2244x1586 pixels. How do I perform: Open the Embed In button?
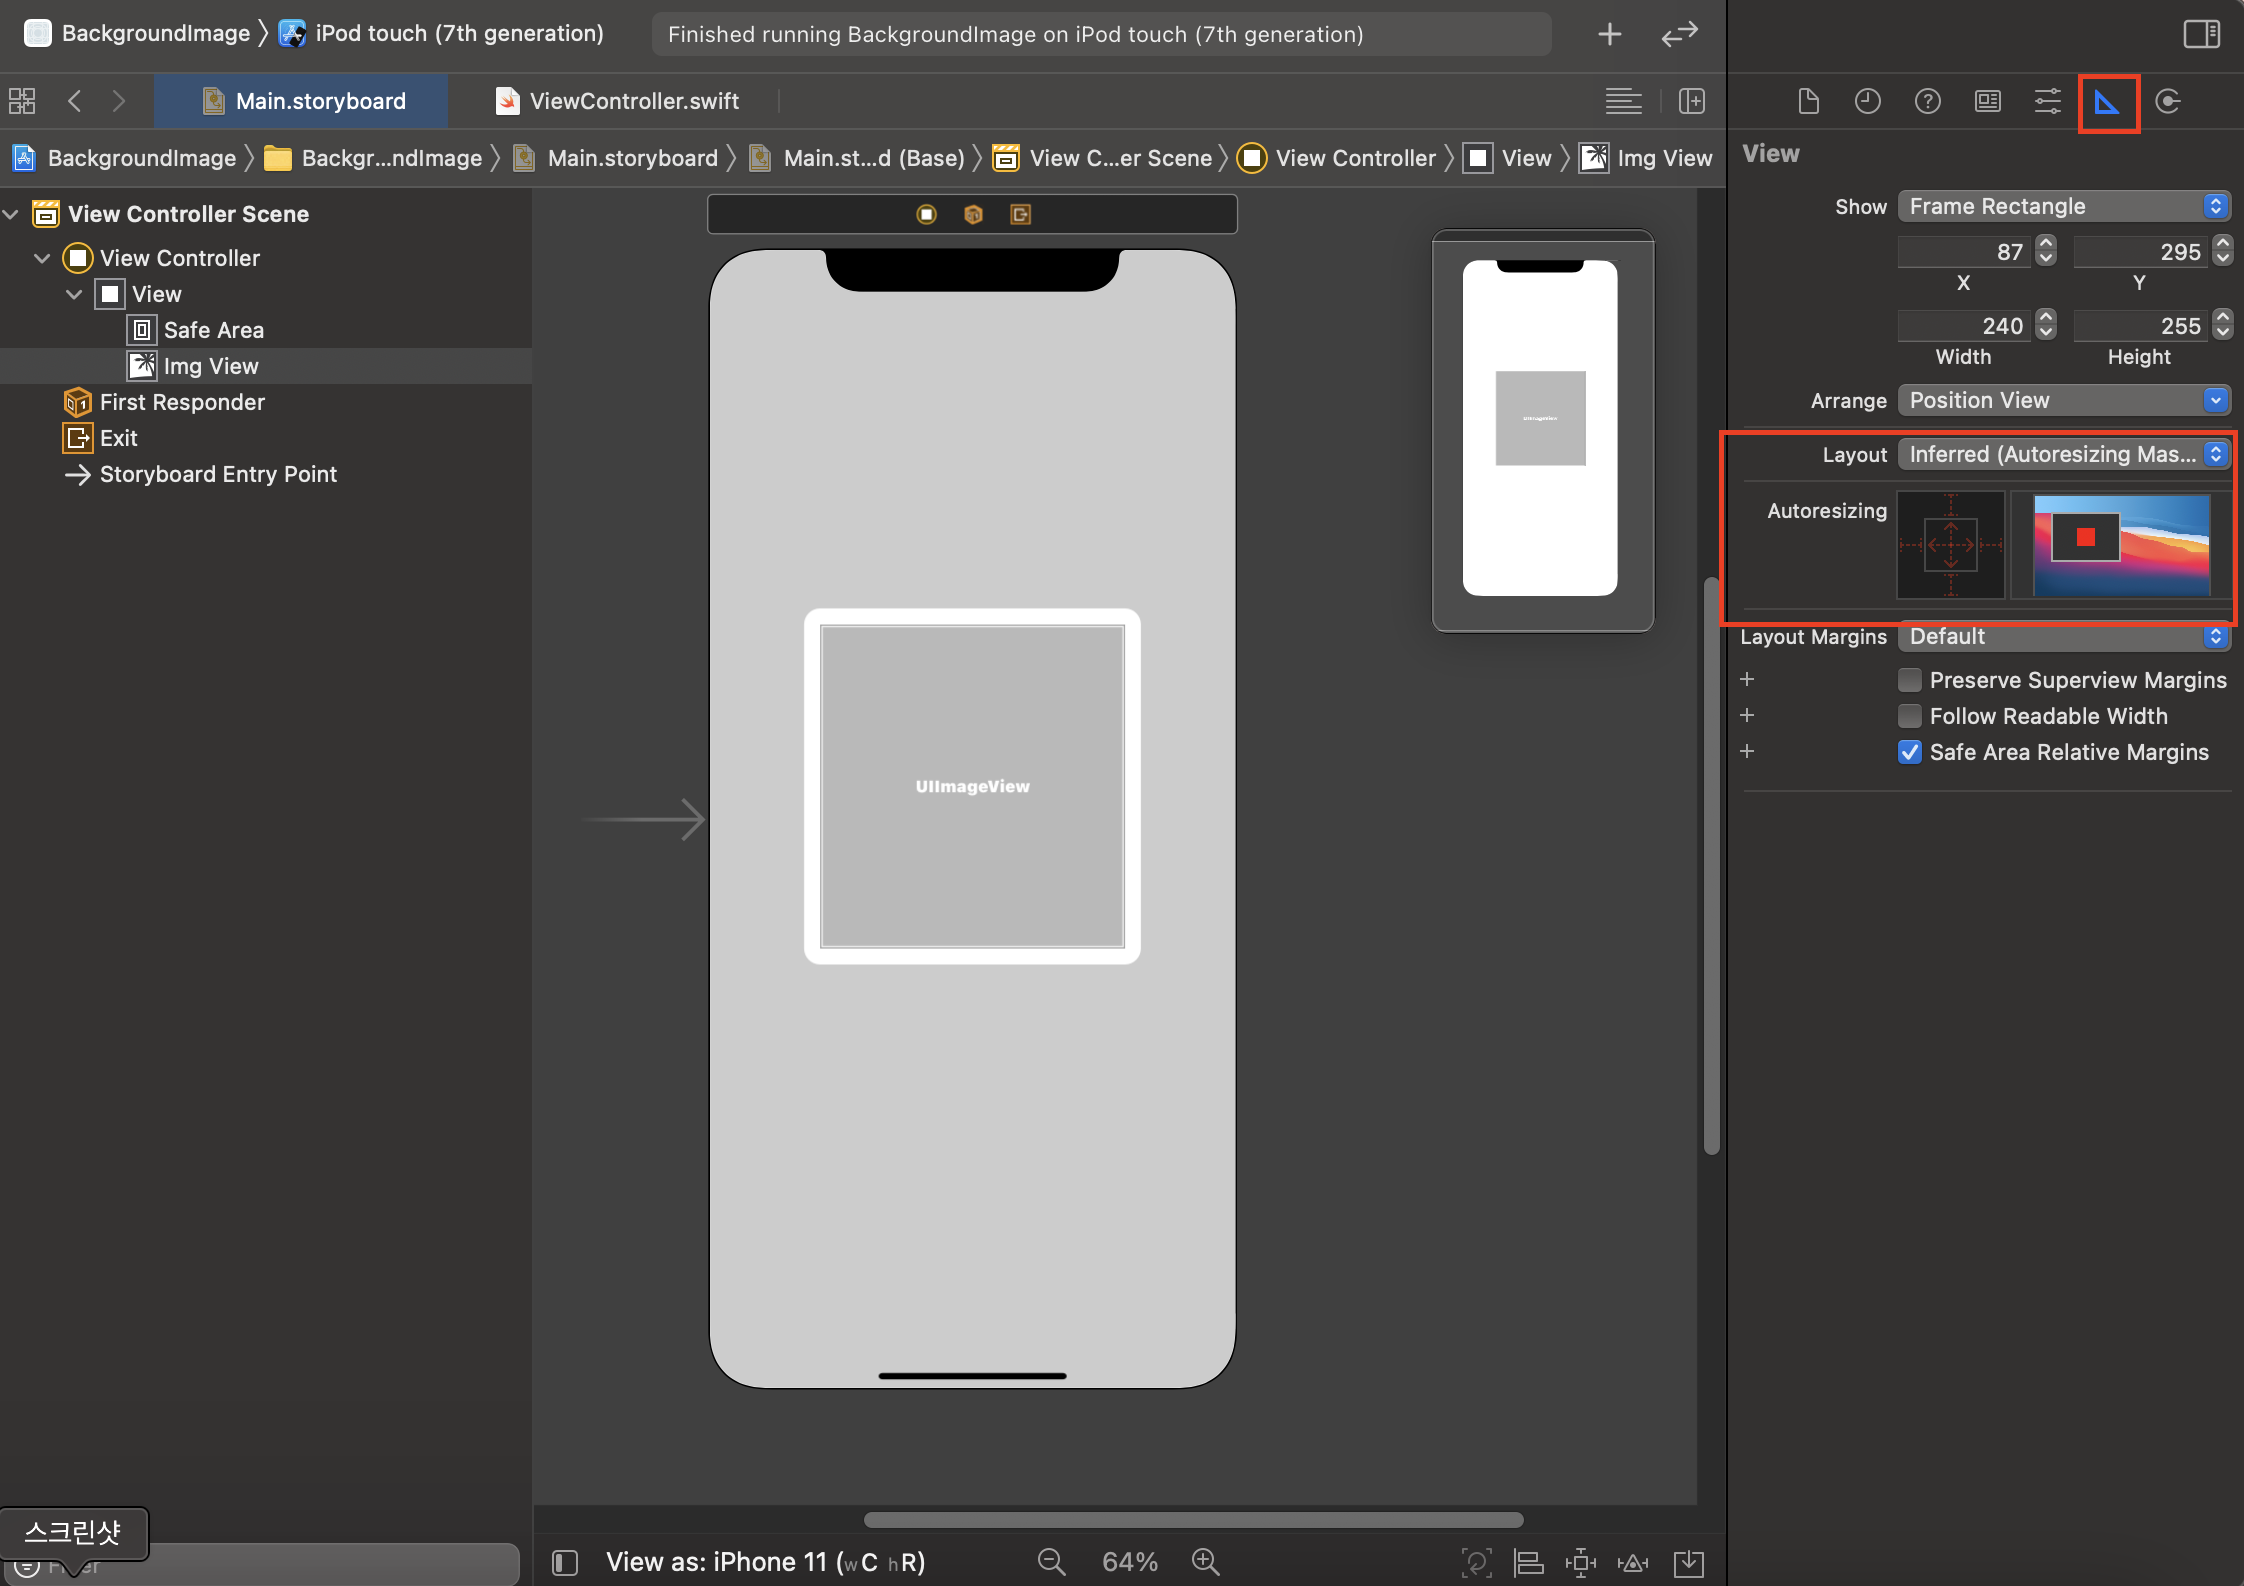1688,1562
